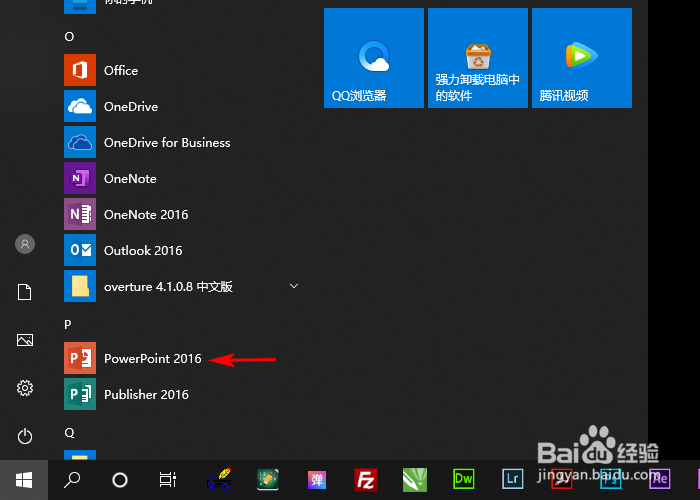This screenshot has height=500, width=700.
Task: Launch the 腾讯视频 tile
Action: point(582,58)
